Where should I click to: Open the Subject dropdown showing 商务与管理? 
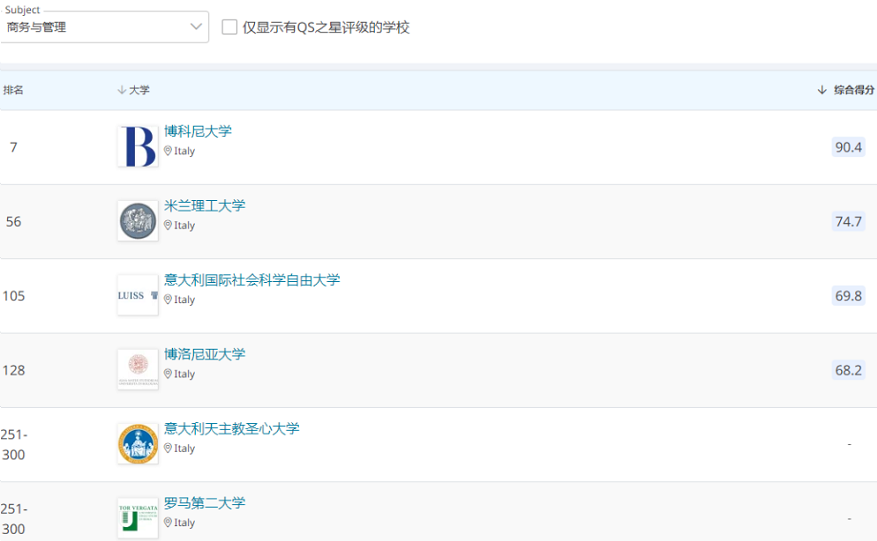point(104,27)
